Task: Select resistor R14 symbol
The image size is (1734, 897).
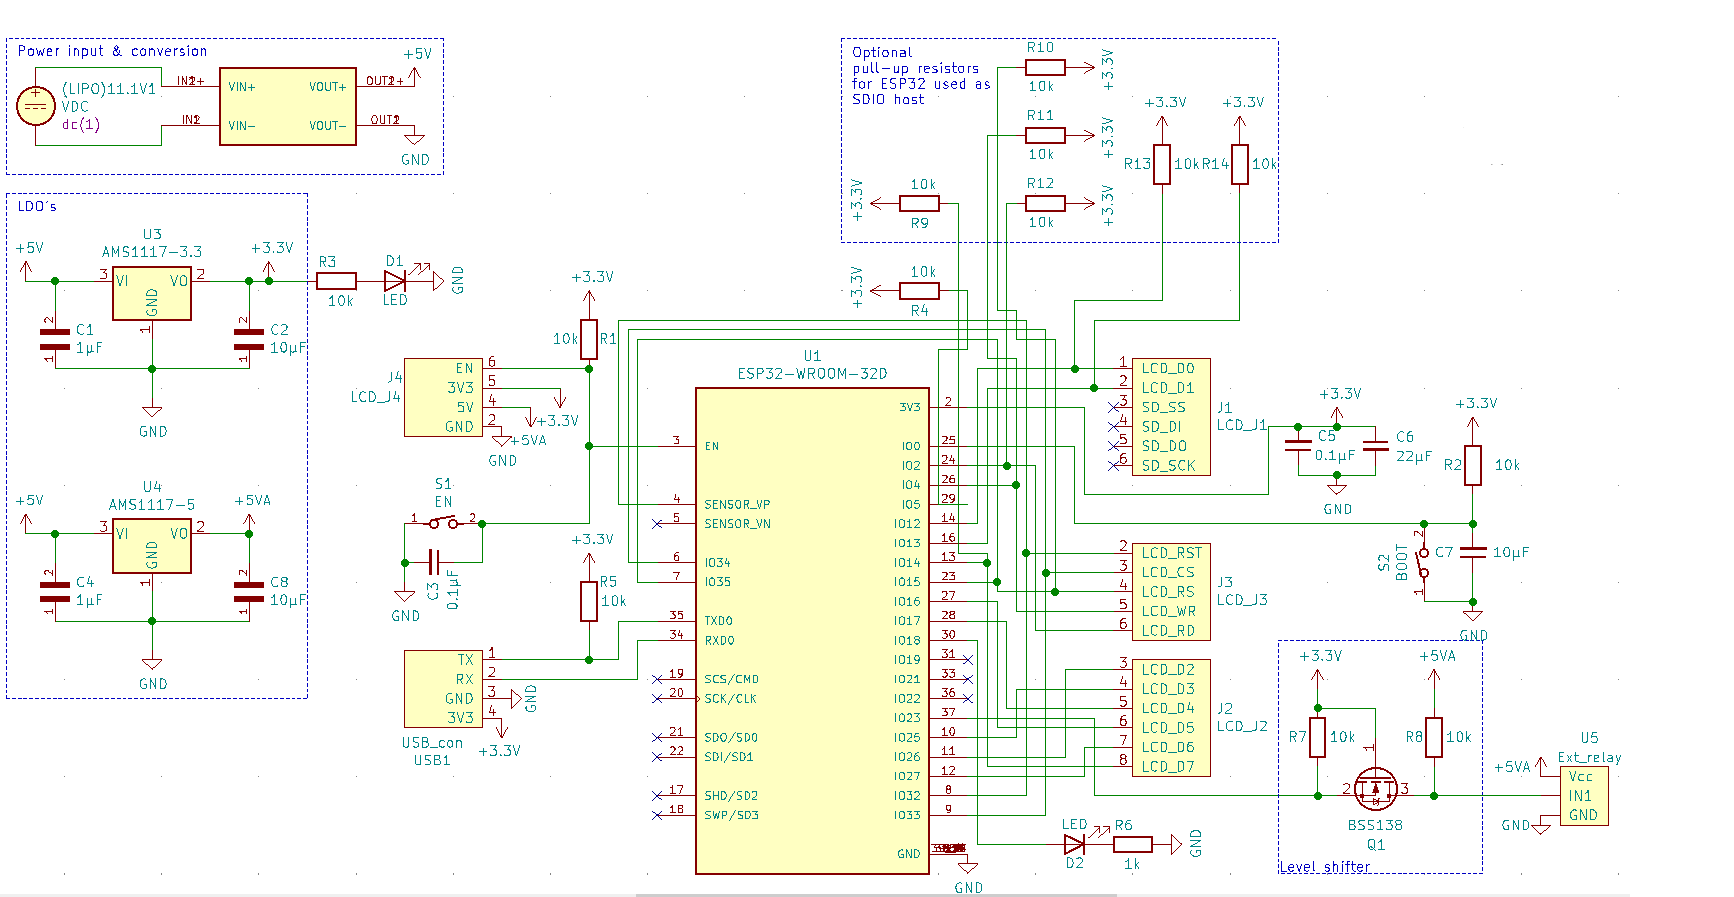Action: point(1240,165)
